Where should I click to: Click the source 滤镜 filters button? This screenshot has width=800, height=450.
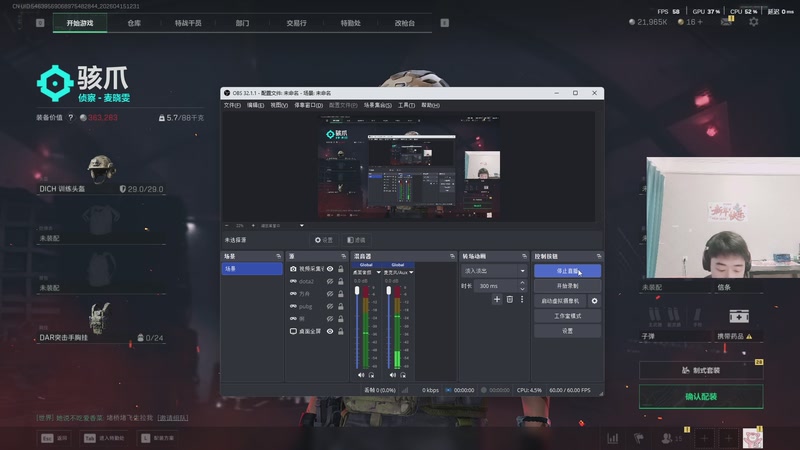[356, 240]
